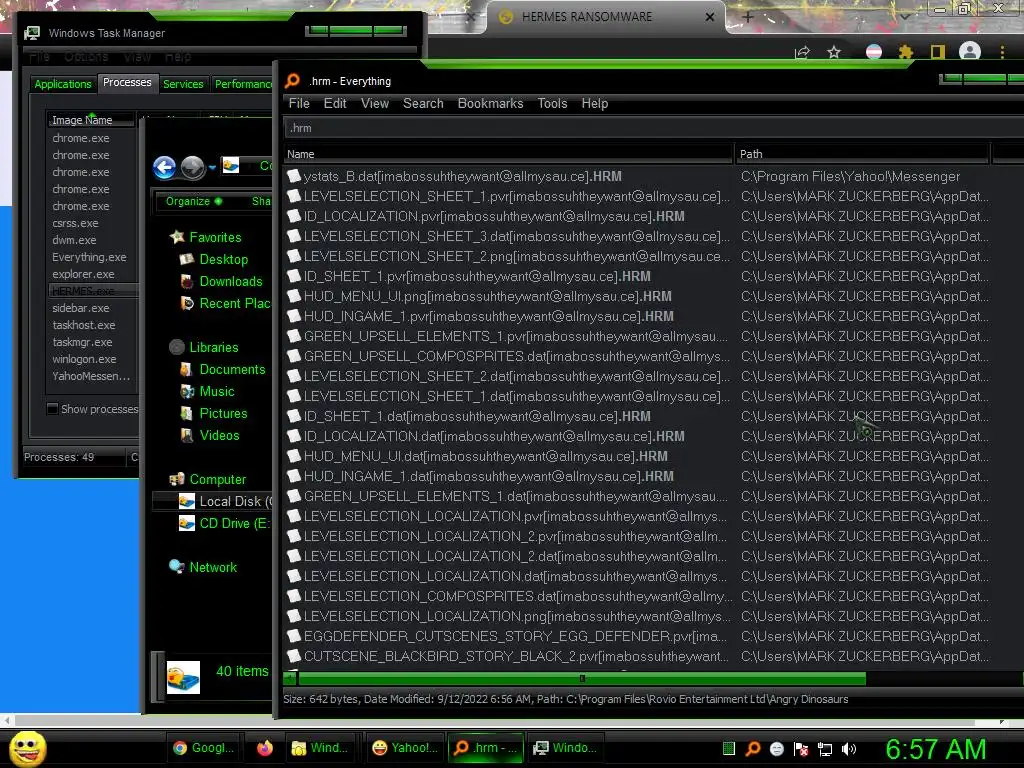Click the .hrm search field in Everything
This screenshot has width=1024, height=768.
click(x=653, y=128)
